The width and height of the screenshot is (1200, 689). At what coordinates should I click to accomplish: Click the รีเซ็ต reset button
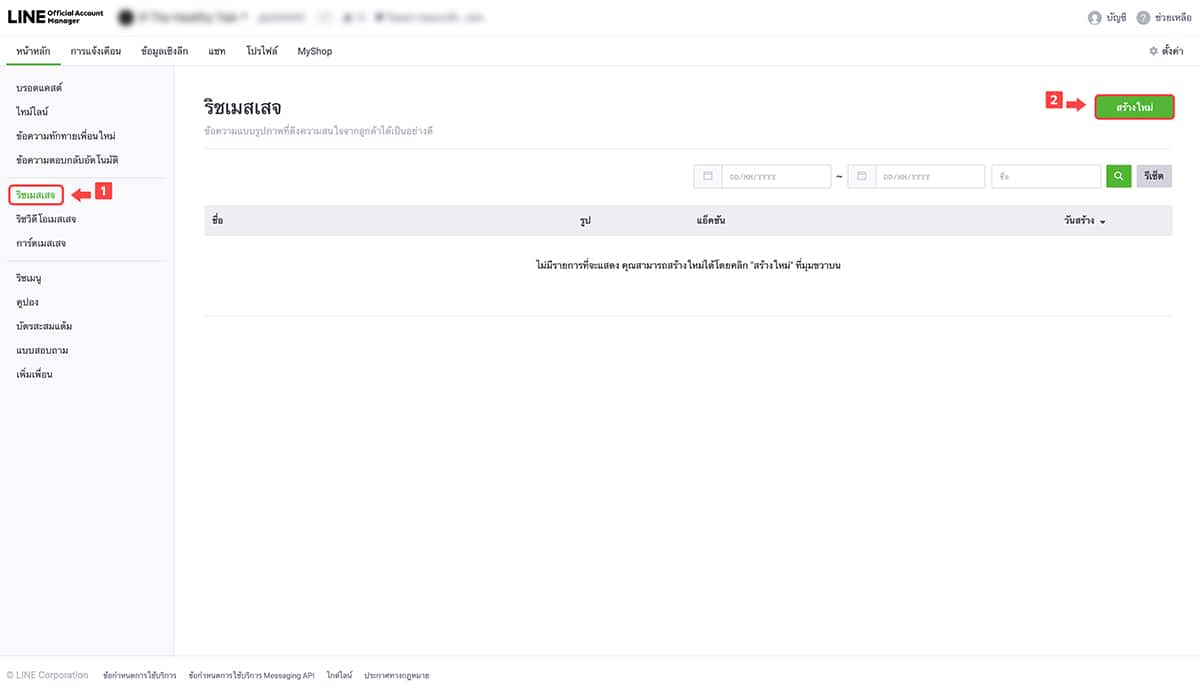coord(1154,176)
